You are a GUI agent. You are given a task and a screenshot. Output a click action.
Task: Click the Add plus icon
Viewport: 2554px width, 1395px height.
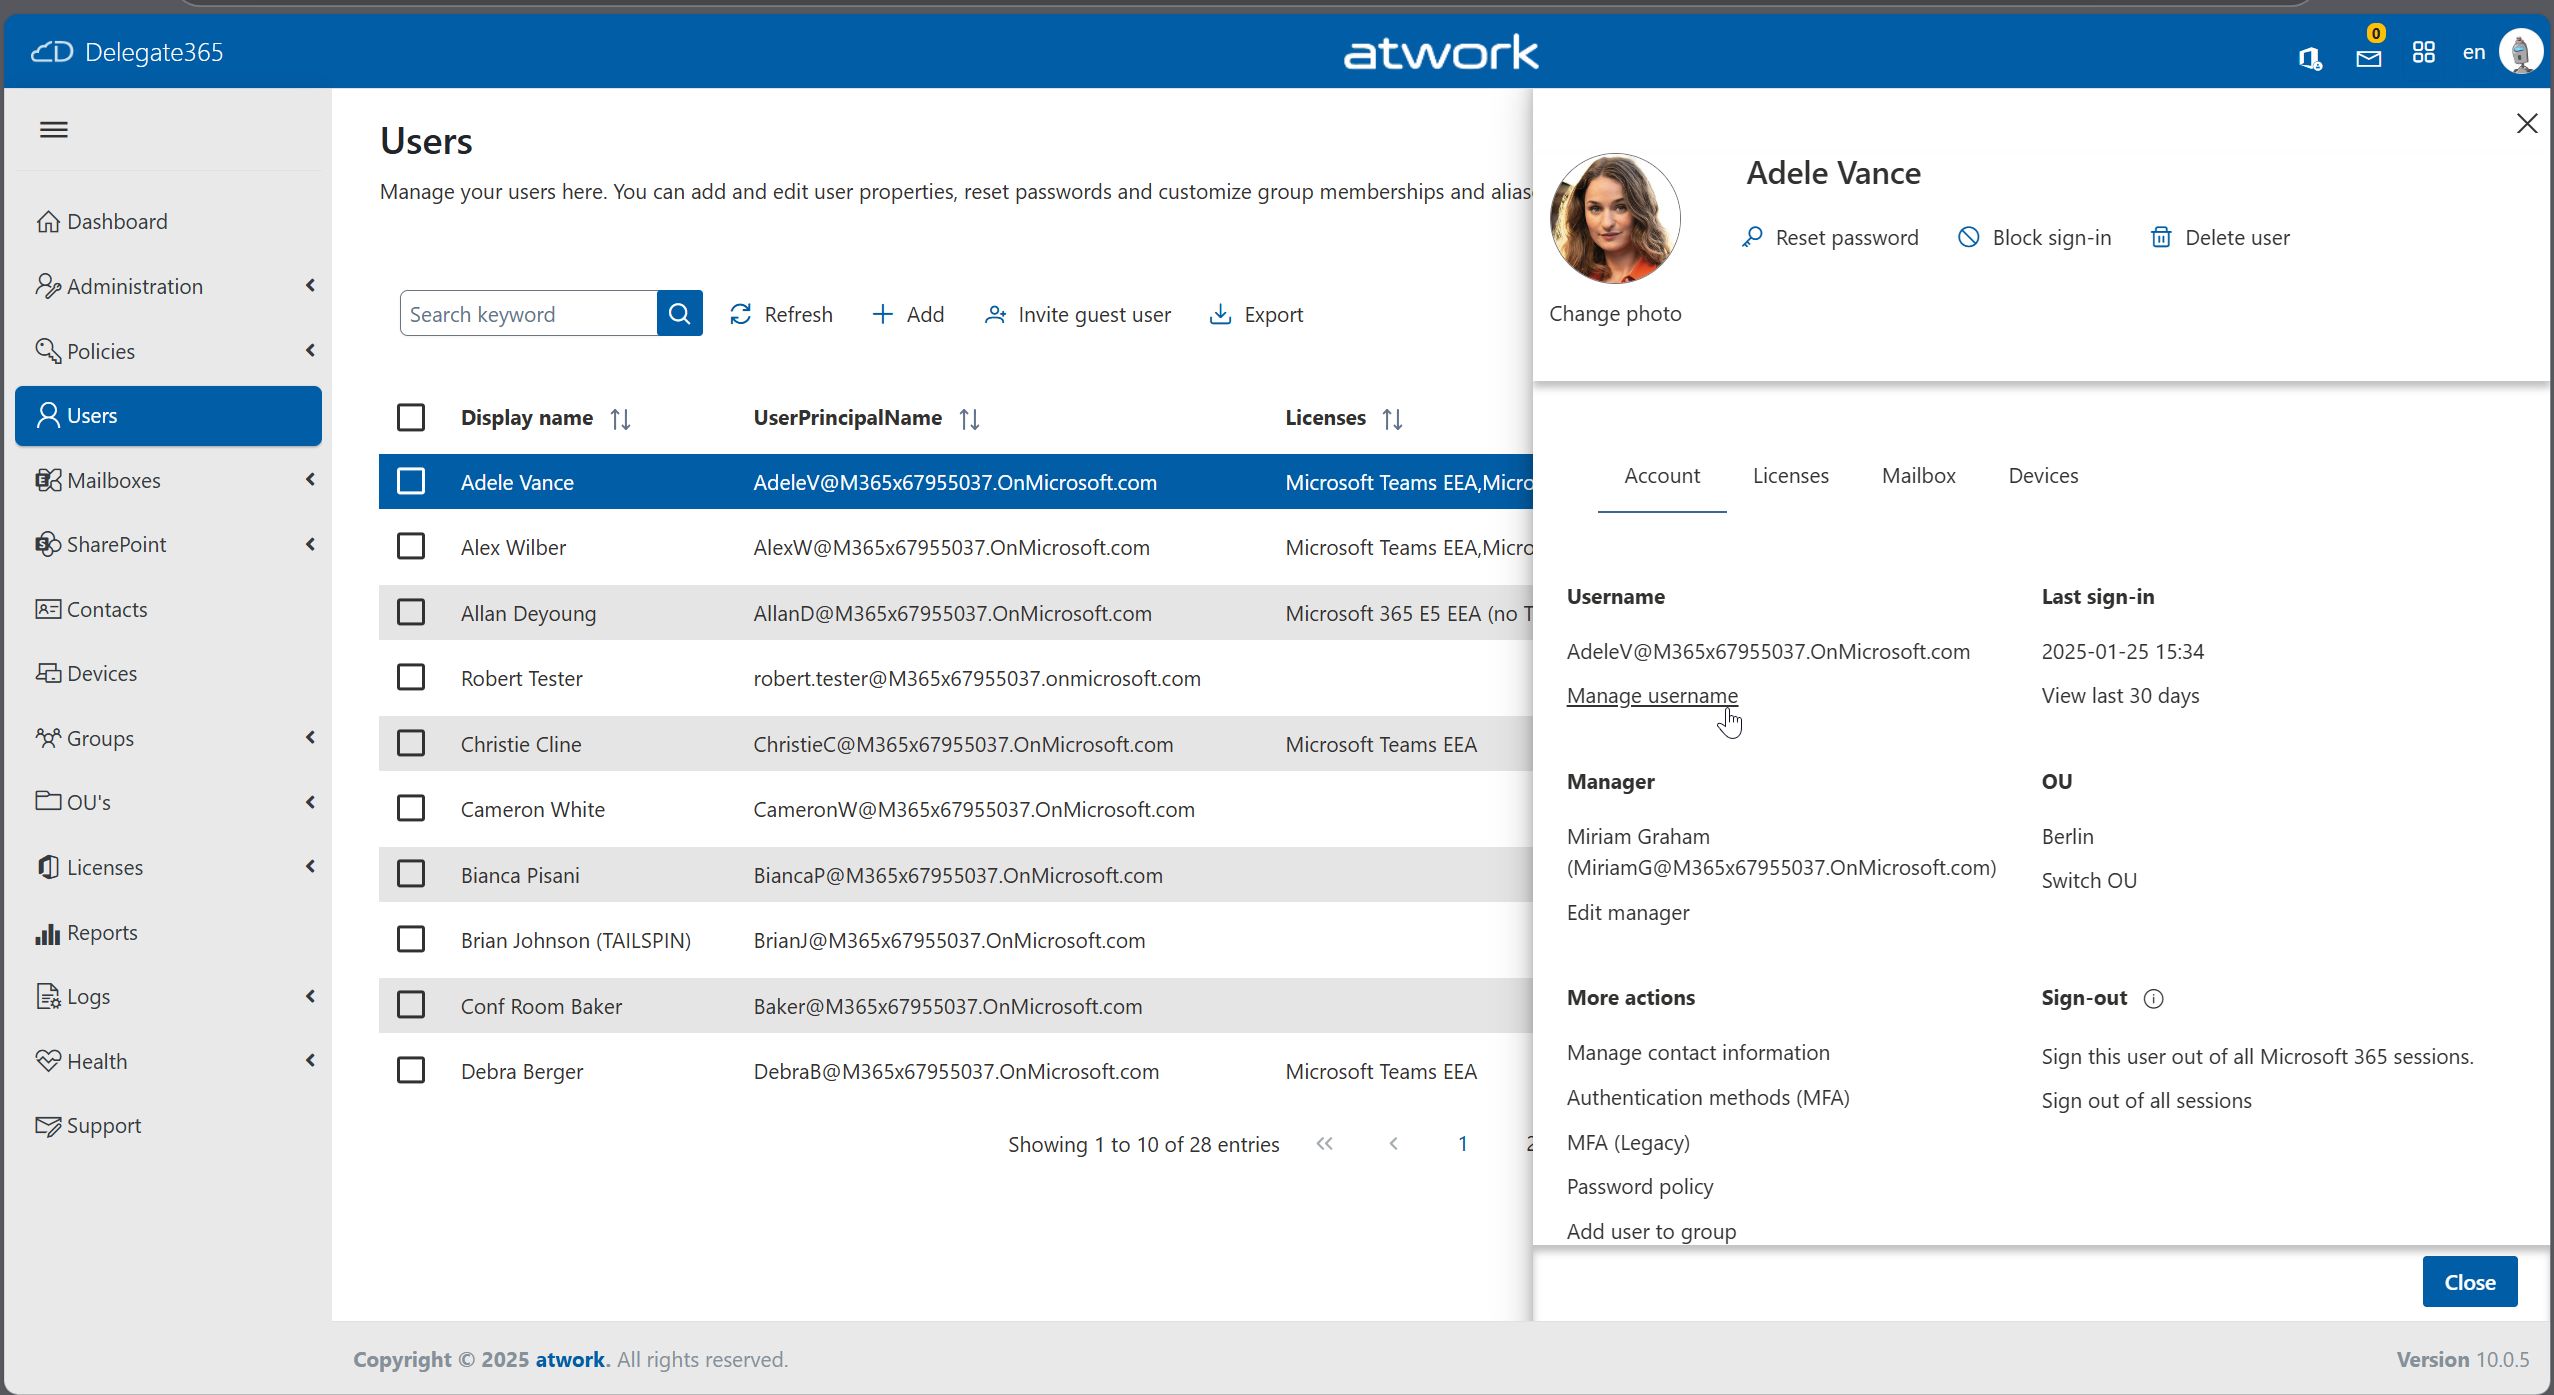(882, 314)
